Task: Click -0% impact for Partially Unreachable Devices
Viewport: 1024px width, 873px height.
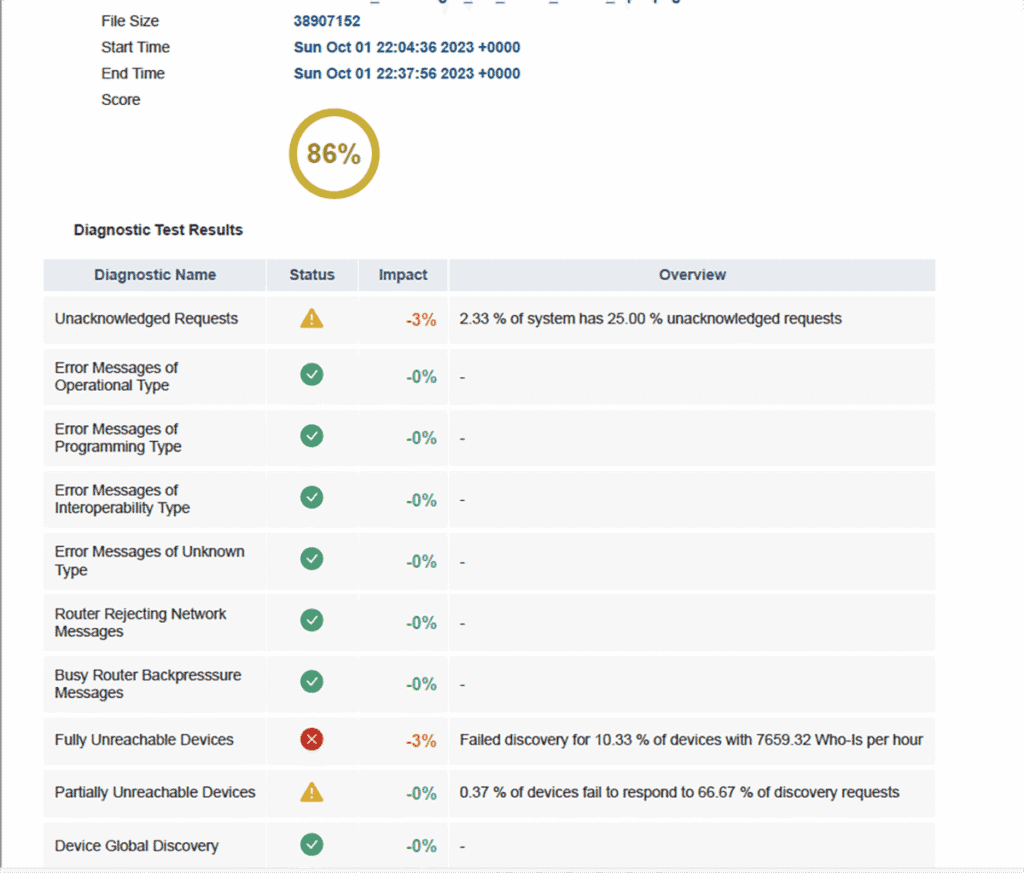Action: coord(421,793)
